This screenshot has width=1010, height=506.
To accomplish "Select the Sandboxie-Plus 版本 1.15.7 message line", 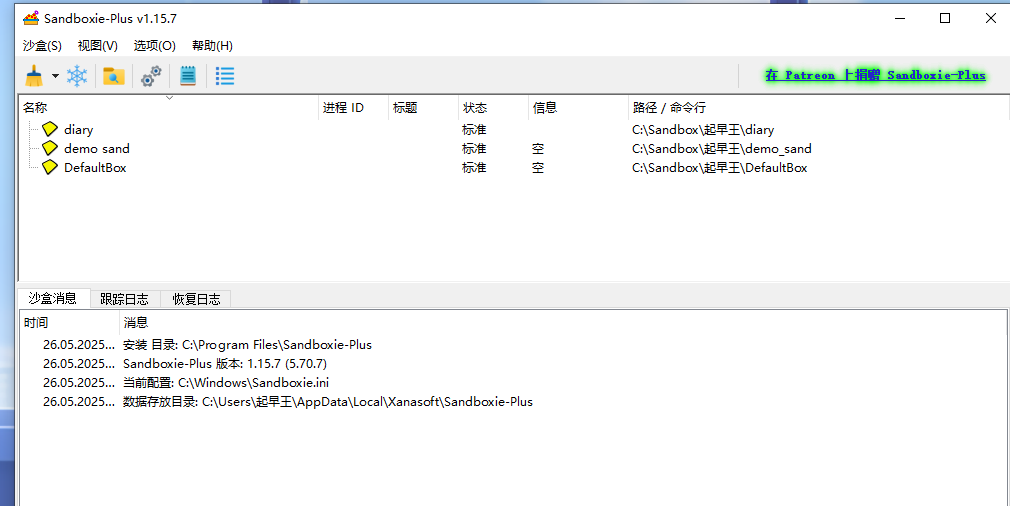I will click(x=513, y=364).
